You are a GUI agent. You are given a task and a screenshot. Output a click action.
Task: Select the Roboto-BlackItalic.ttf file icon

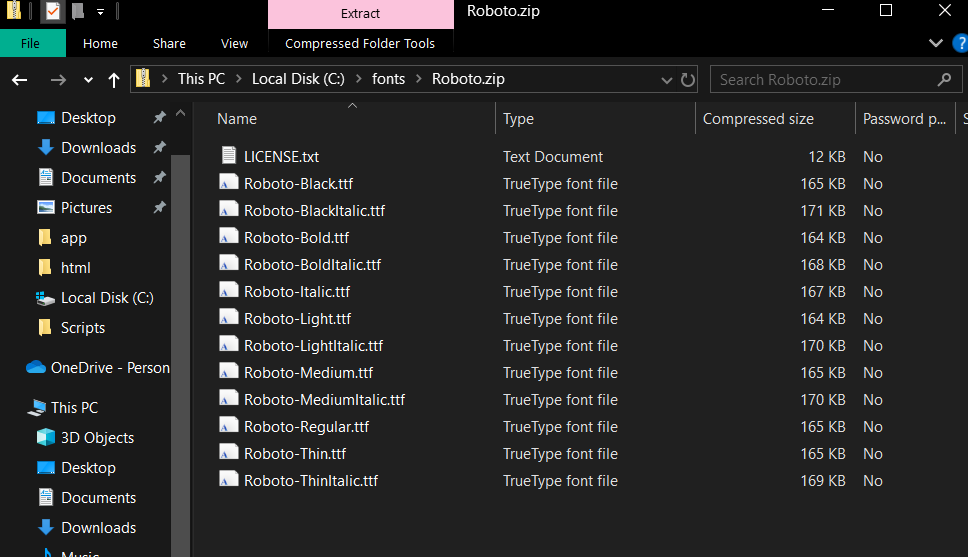click(x=228, y=209)
